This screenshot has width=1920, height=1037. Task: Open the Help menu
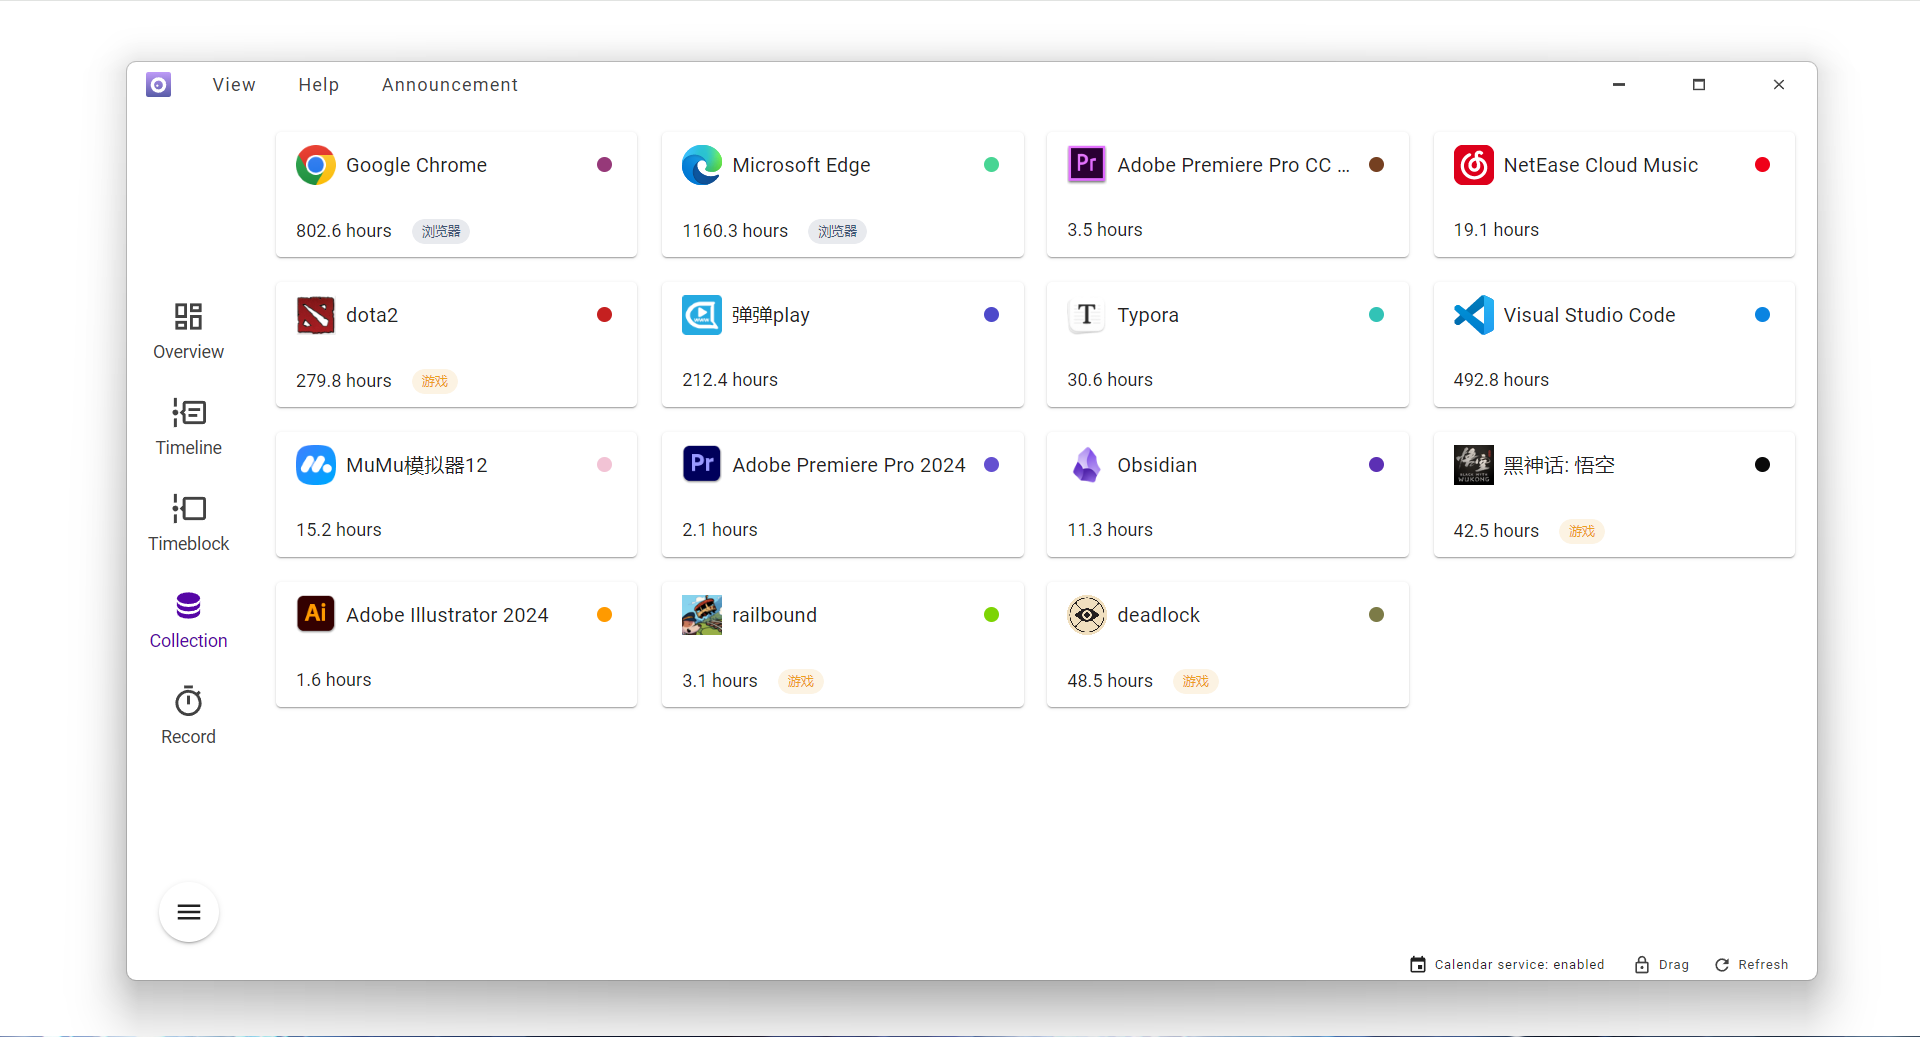point(318,85)
